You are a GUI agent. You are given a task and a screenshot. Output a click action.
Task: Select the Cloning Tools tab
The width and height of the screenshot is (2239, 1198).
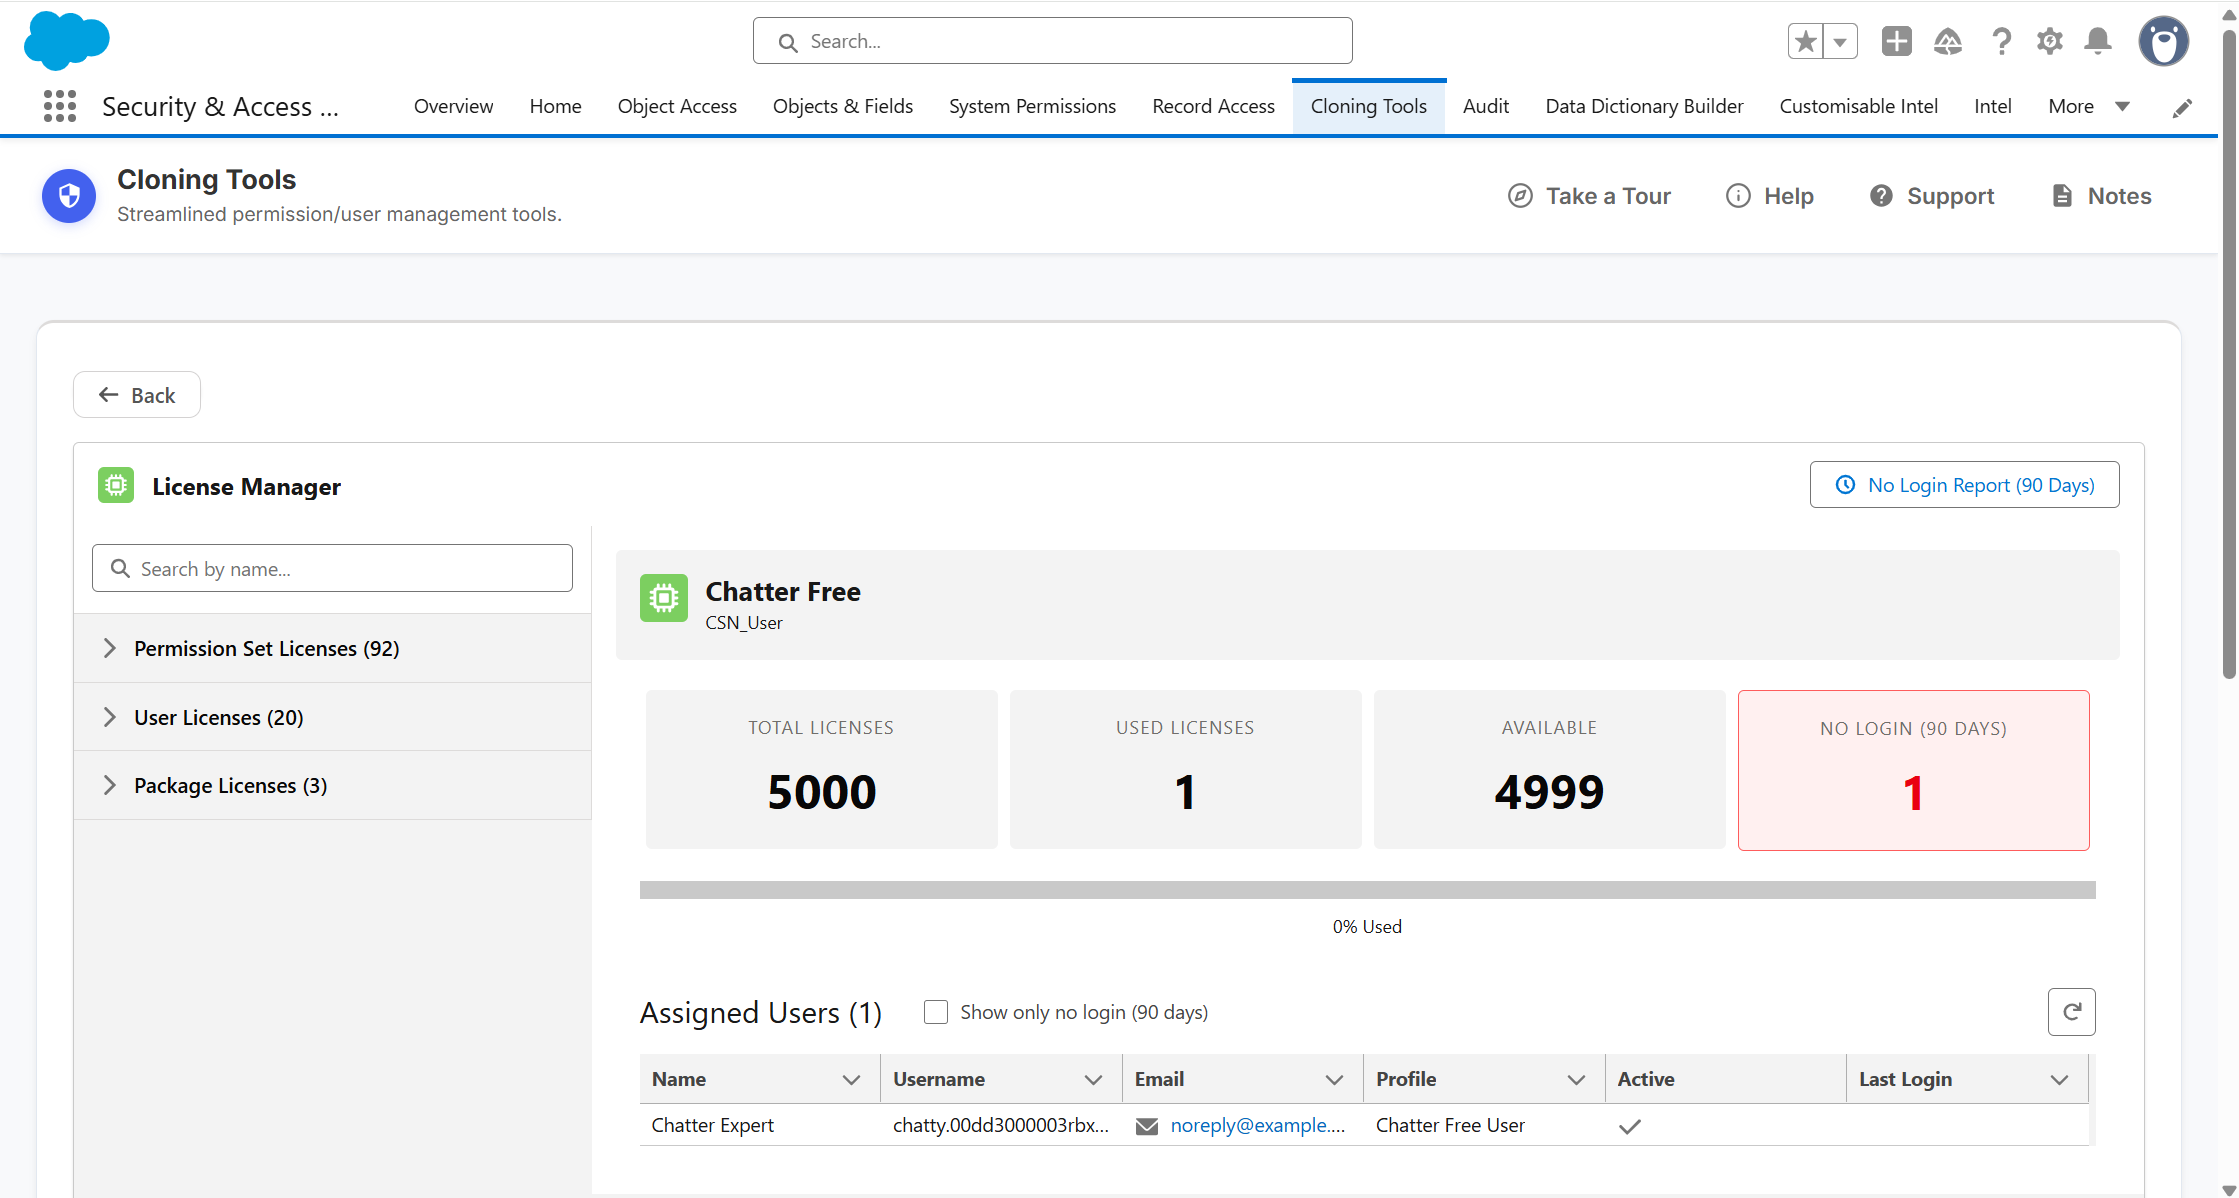(x=1368, y=106)
